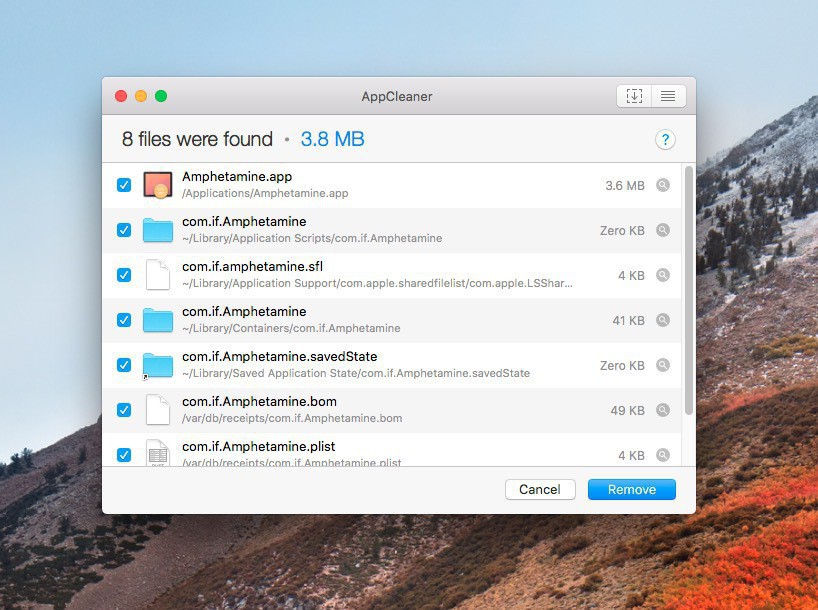Uncheck the Containers com.if.Amphetamine checkbox
818x610 pixels.
coord(124,320)
